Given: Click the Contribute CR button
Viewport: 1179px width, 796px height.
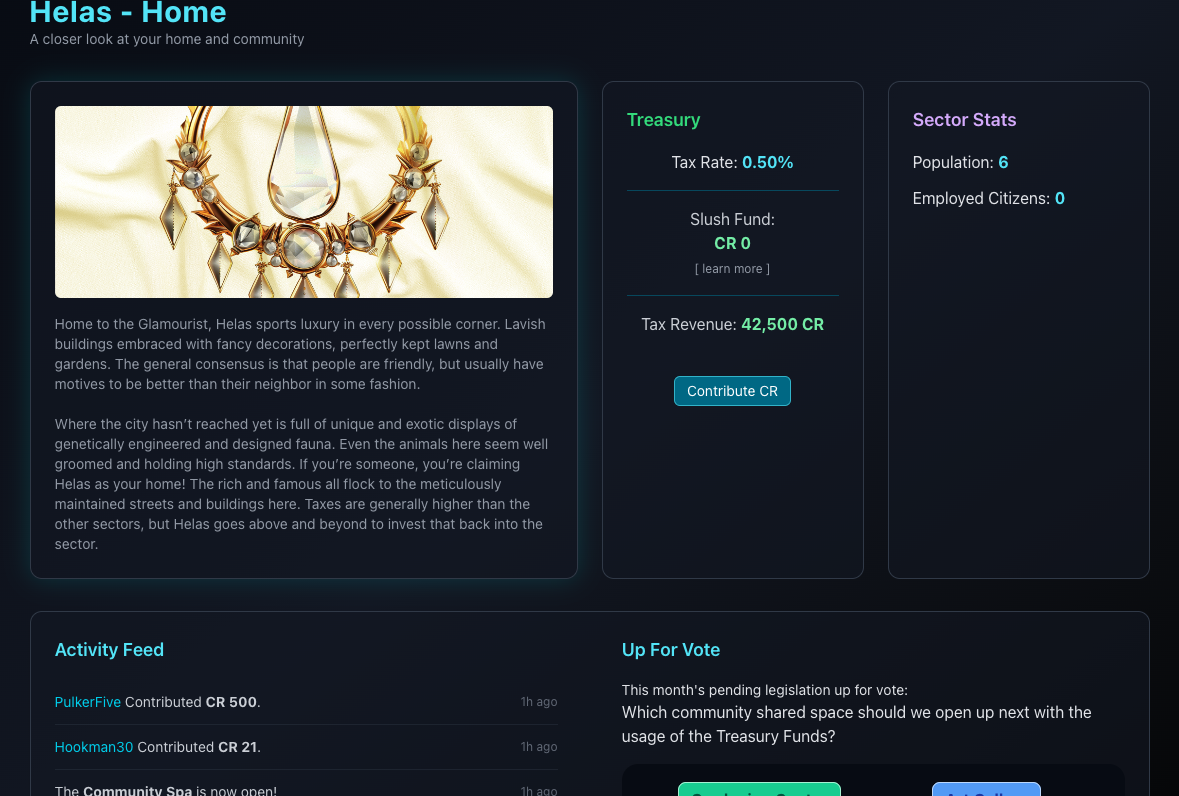Looking at the screenshot, I should [732, 391].
